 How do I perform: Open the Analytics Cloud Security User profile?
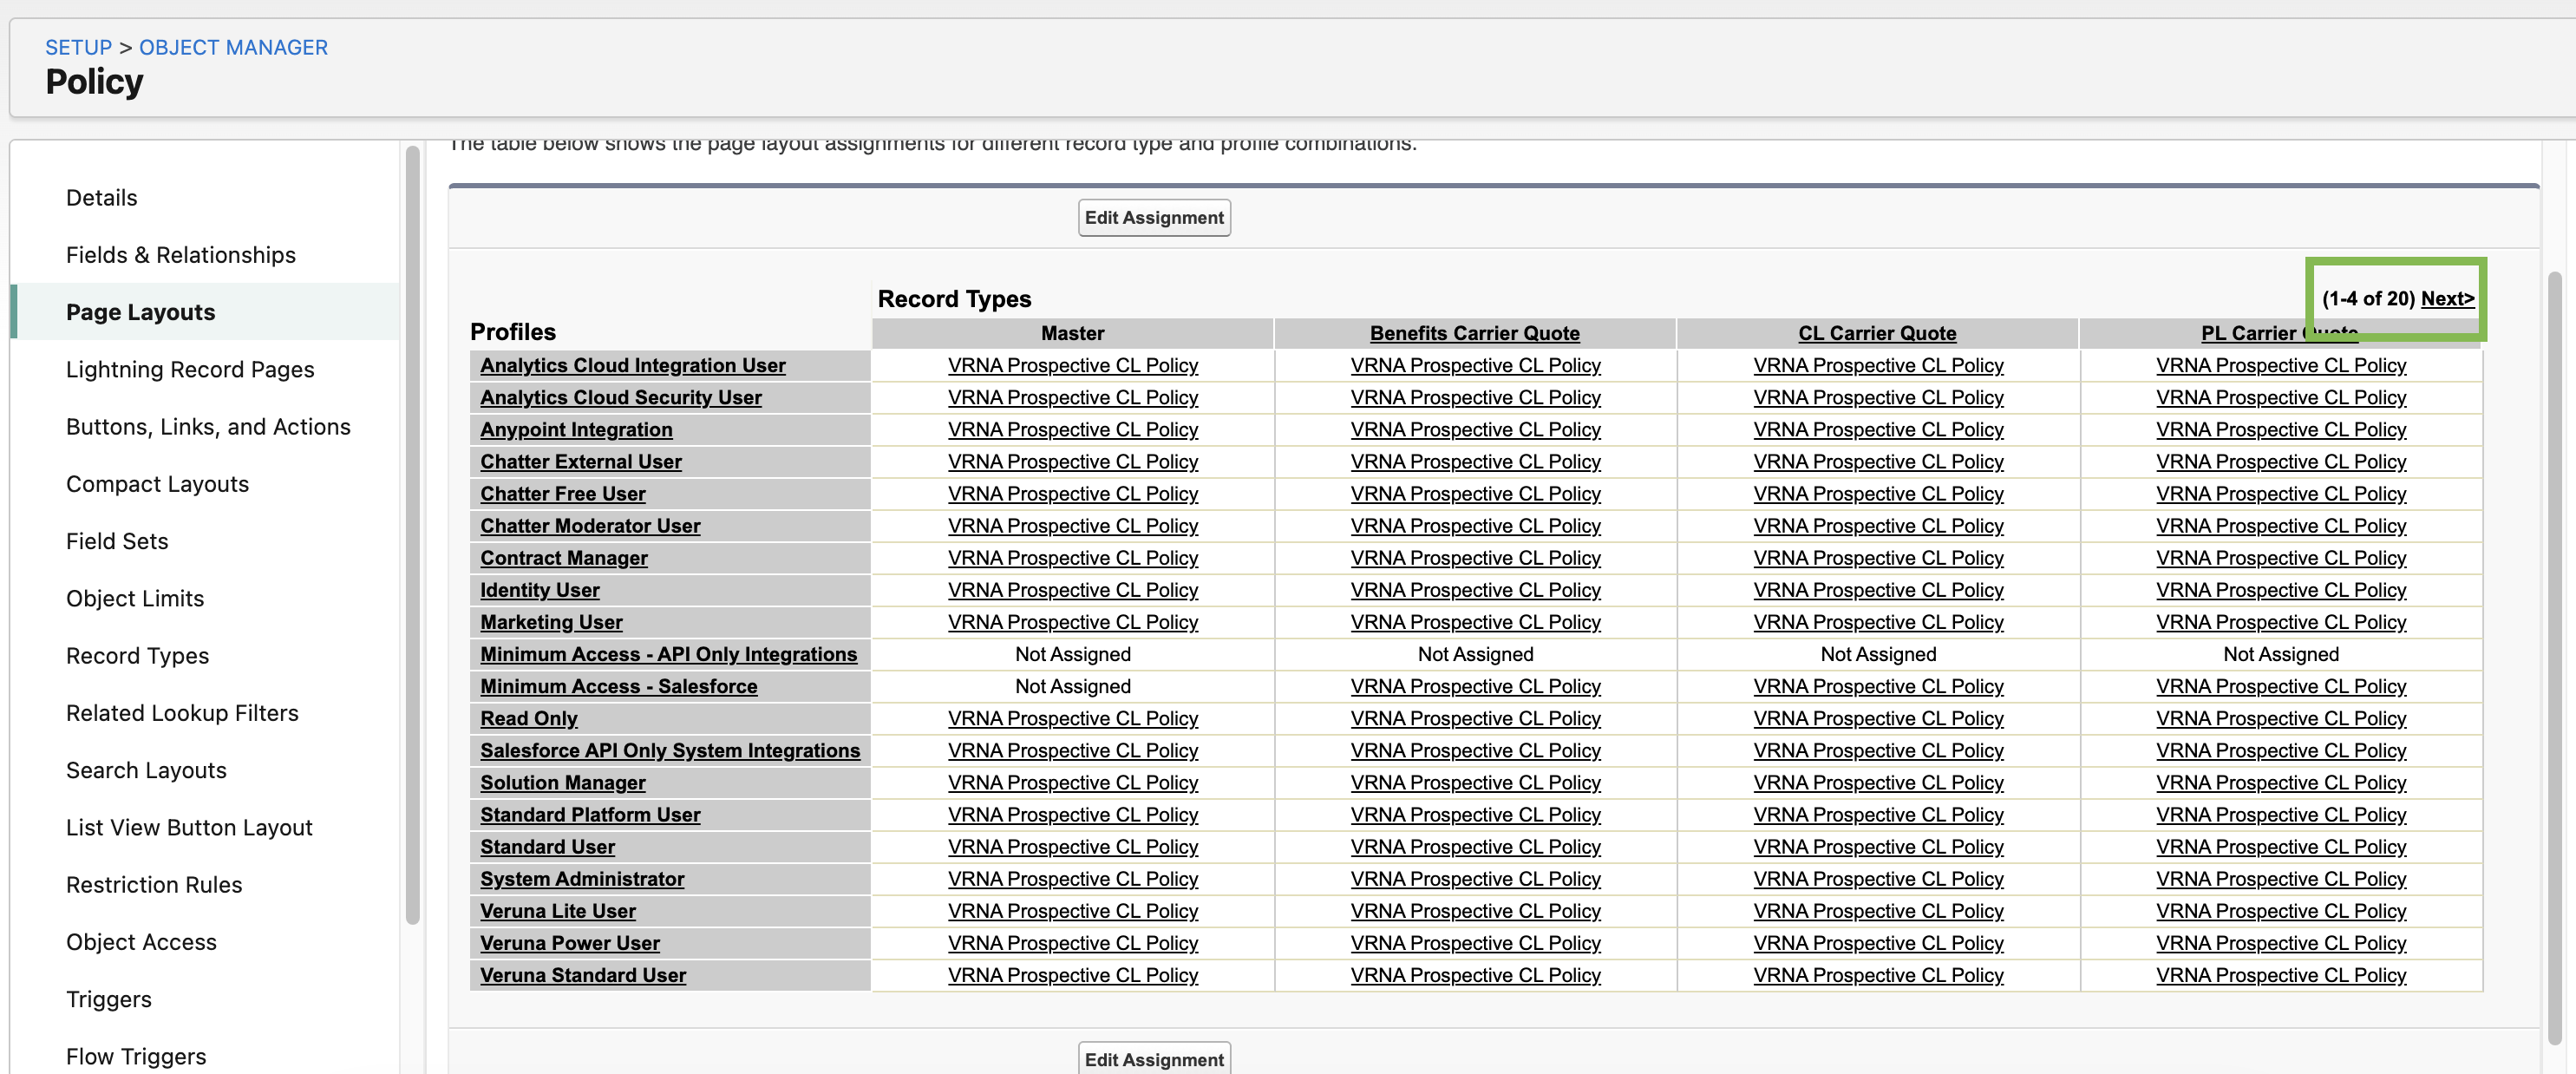[620, 397]
